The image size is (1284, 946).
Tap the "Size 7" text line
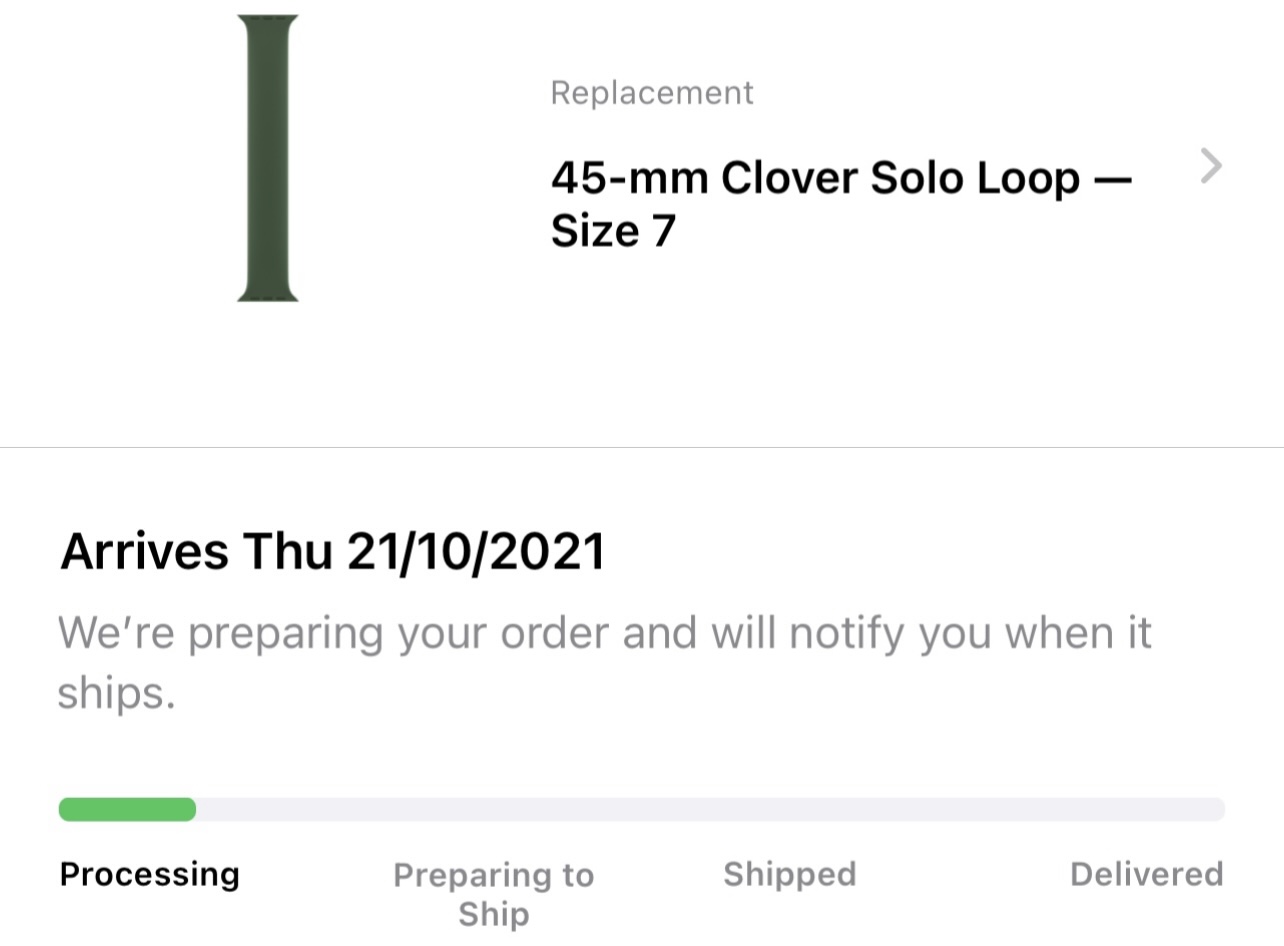pyautogui.click(x=613, y=231)
